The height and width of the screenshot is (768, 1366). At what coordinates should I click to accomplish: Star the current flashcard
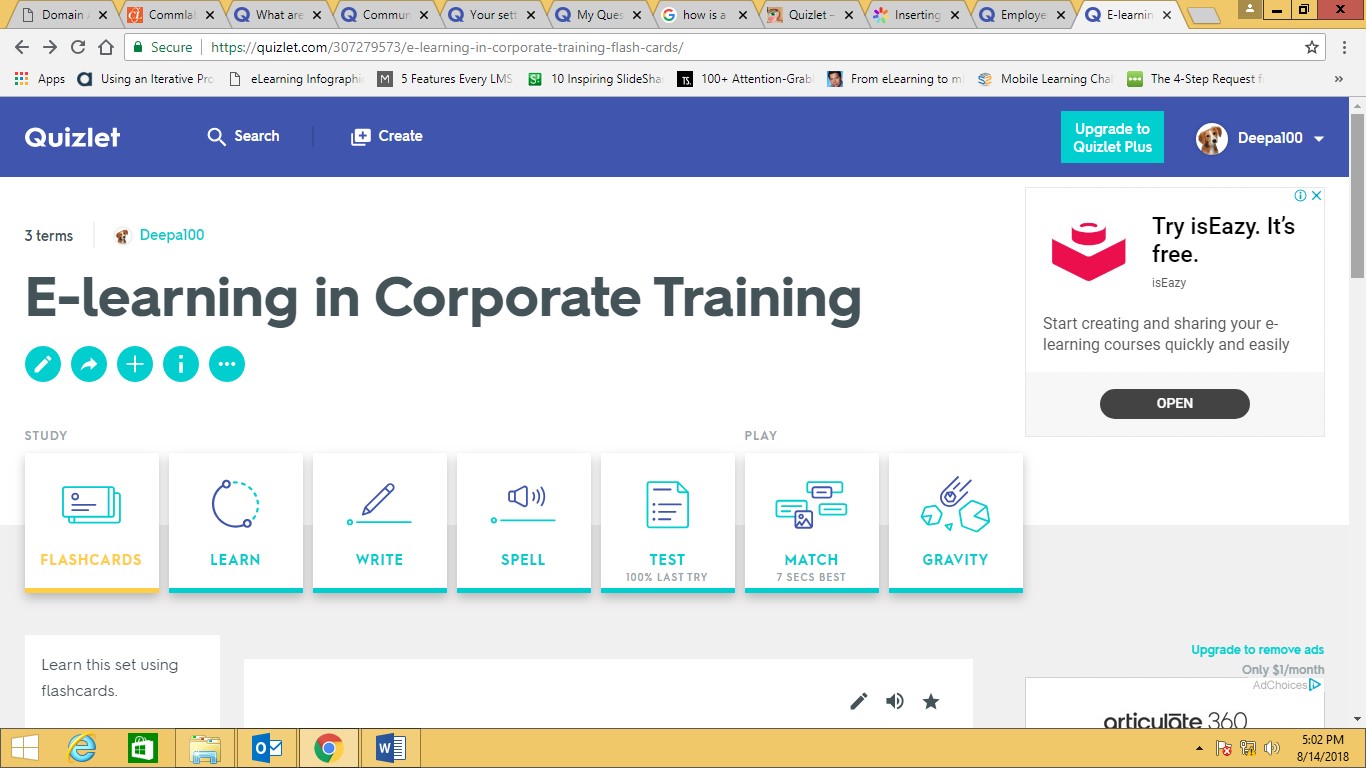coord(931,701)
